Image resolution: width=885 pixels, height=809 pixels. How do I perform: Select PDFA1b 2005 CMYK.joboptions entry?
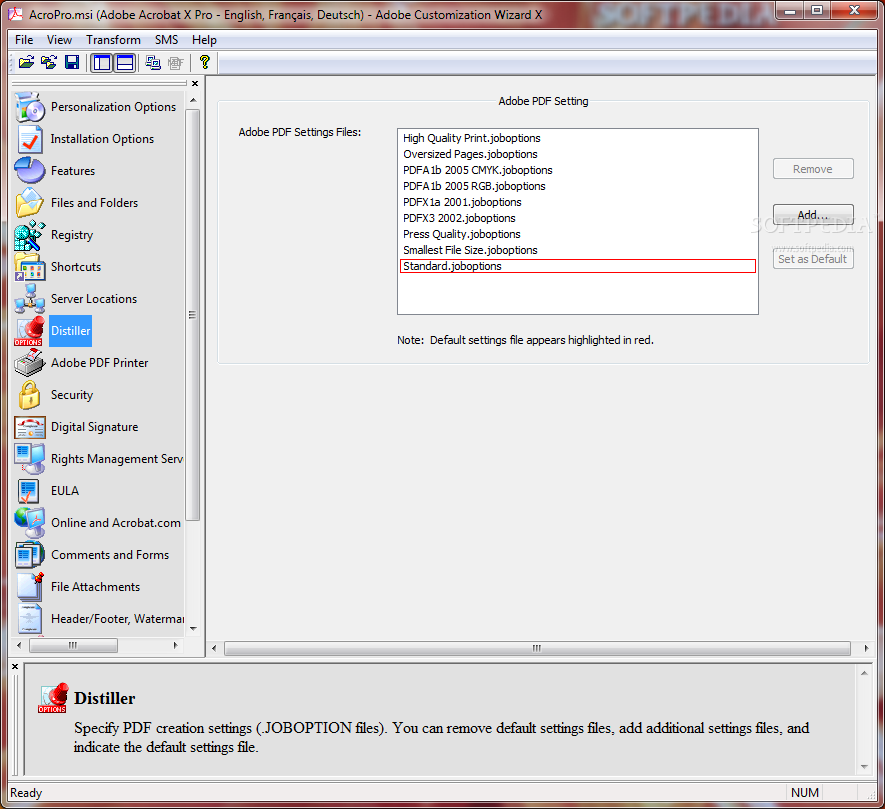click(577, 170)
